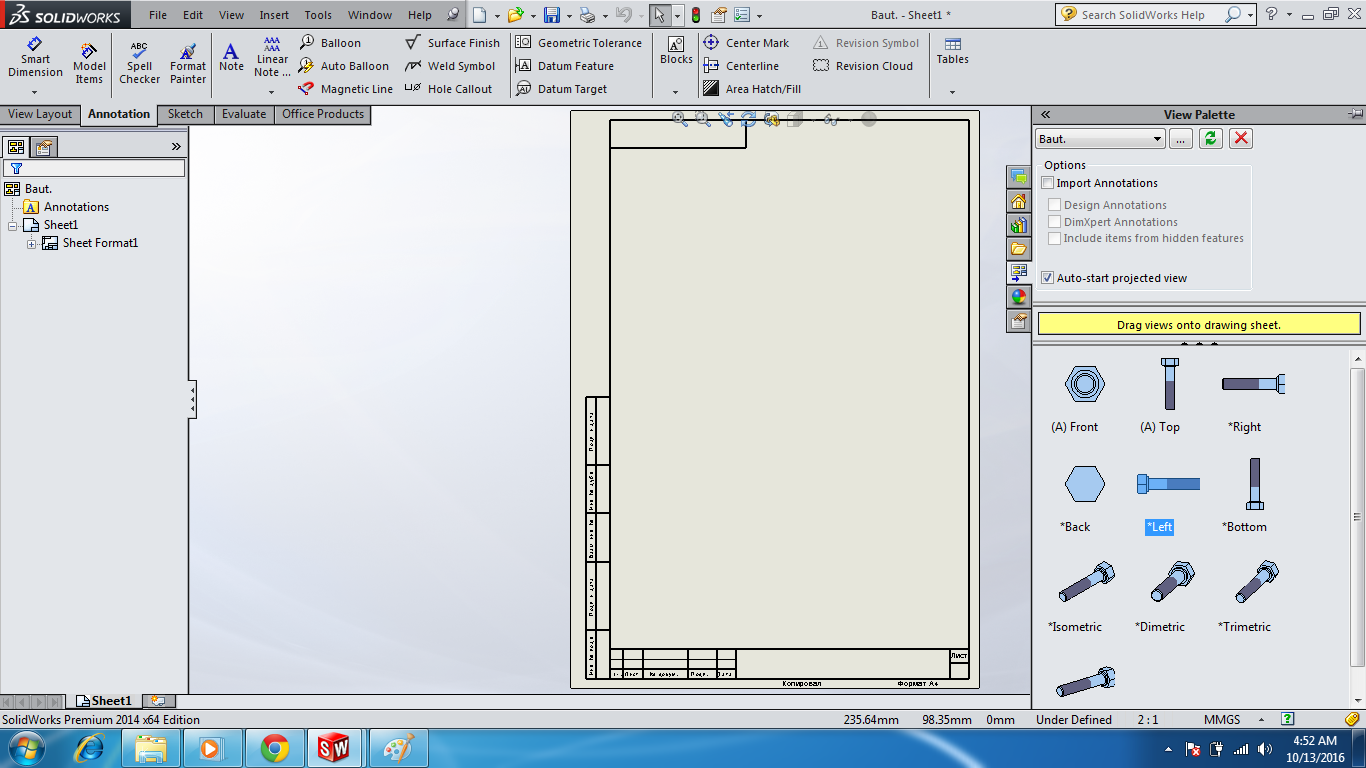Open the Tools menu
The image size is (1366, 768).
[x=318, y=15]
